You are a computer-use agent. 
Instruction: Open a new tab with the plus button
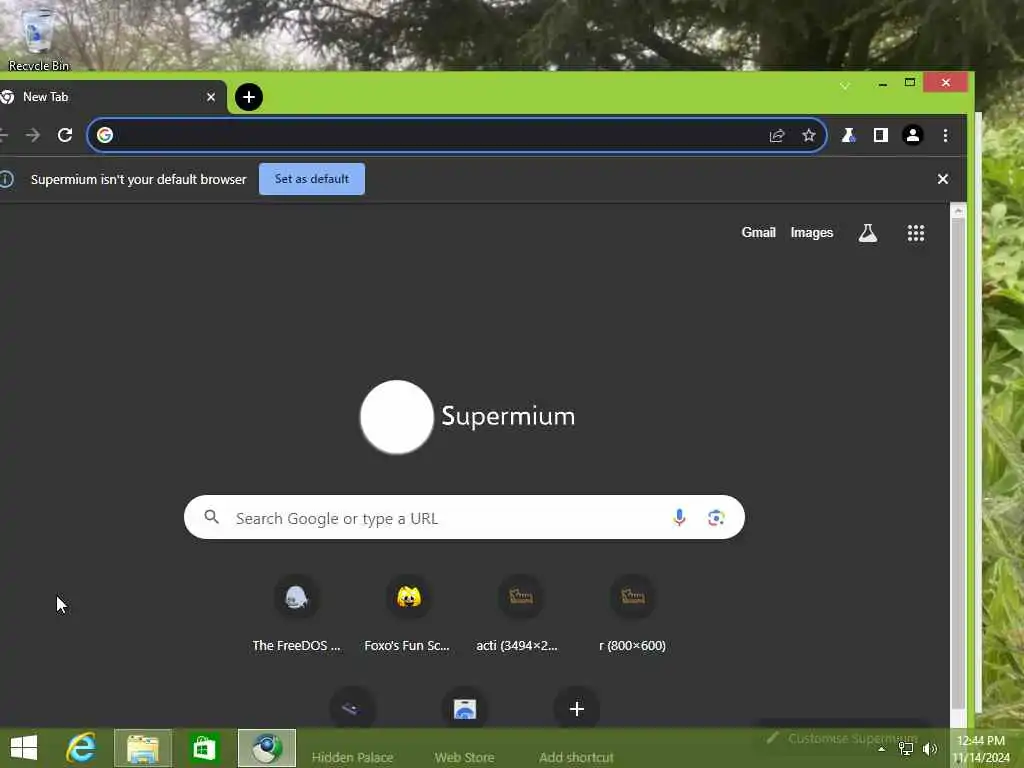tap(249, 97)
